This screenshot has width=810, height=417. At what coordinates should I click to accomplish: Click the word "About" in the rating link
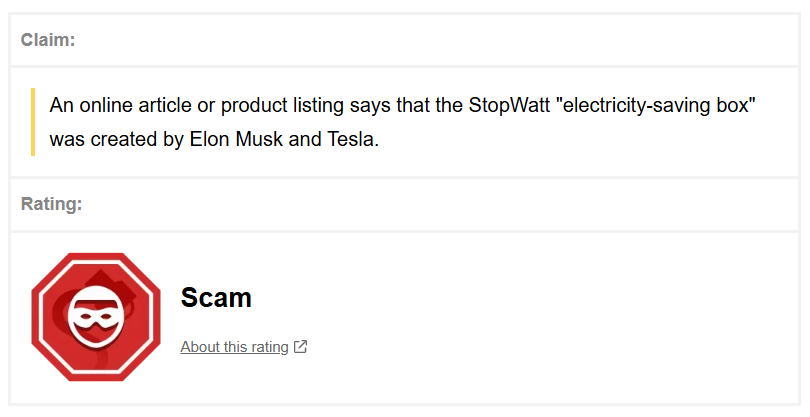pyautogui.click(x=200, y=347)
